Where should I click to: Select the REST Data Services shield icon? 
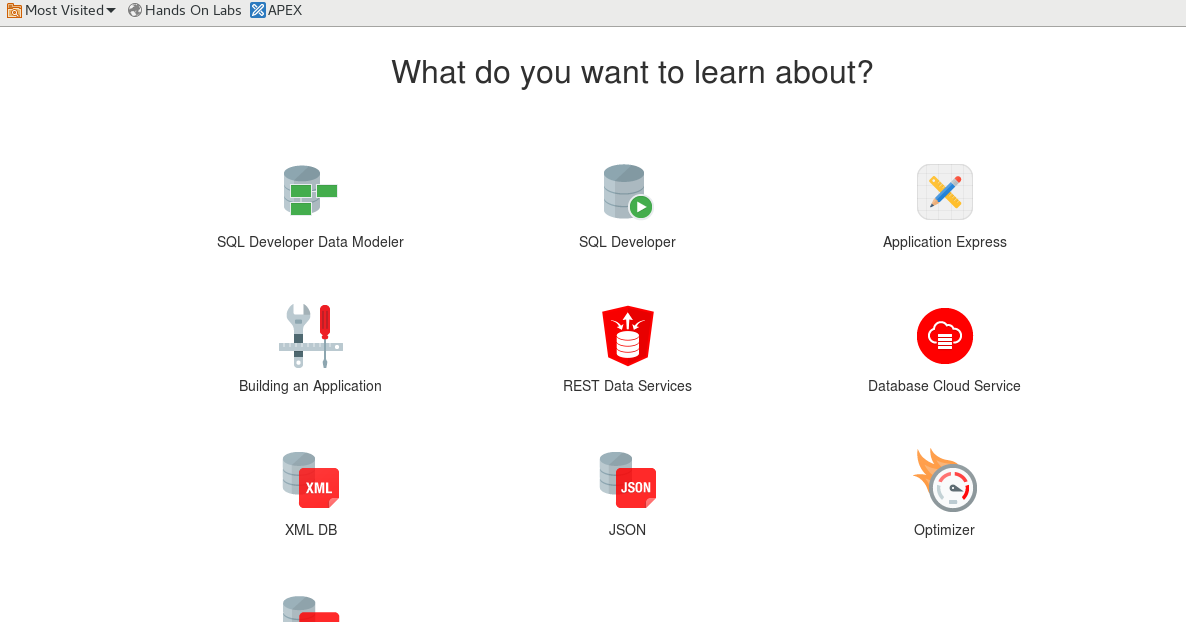627,335
